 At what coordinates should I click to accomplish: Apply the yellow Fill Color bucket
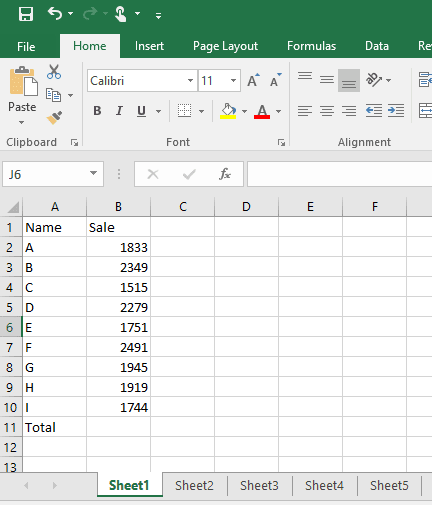(228, 111)
